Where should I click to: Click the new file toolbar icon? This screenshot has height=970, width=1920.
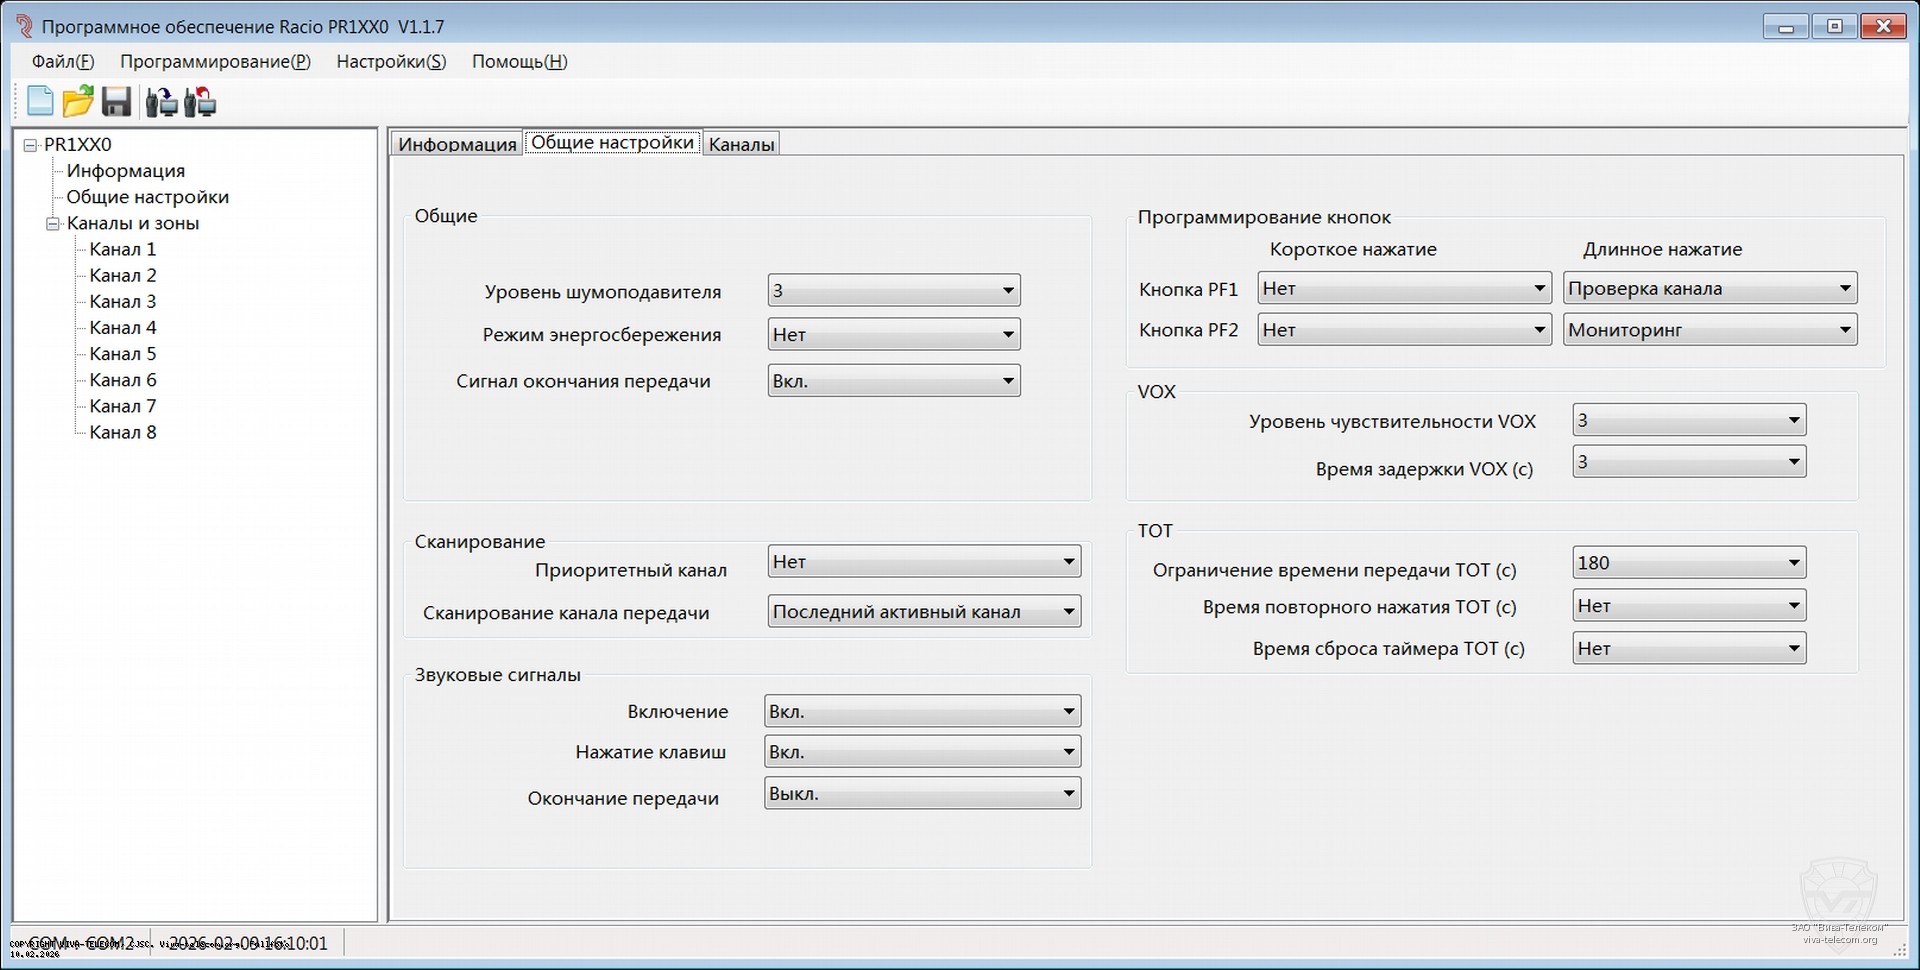[40, 102]
